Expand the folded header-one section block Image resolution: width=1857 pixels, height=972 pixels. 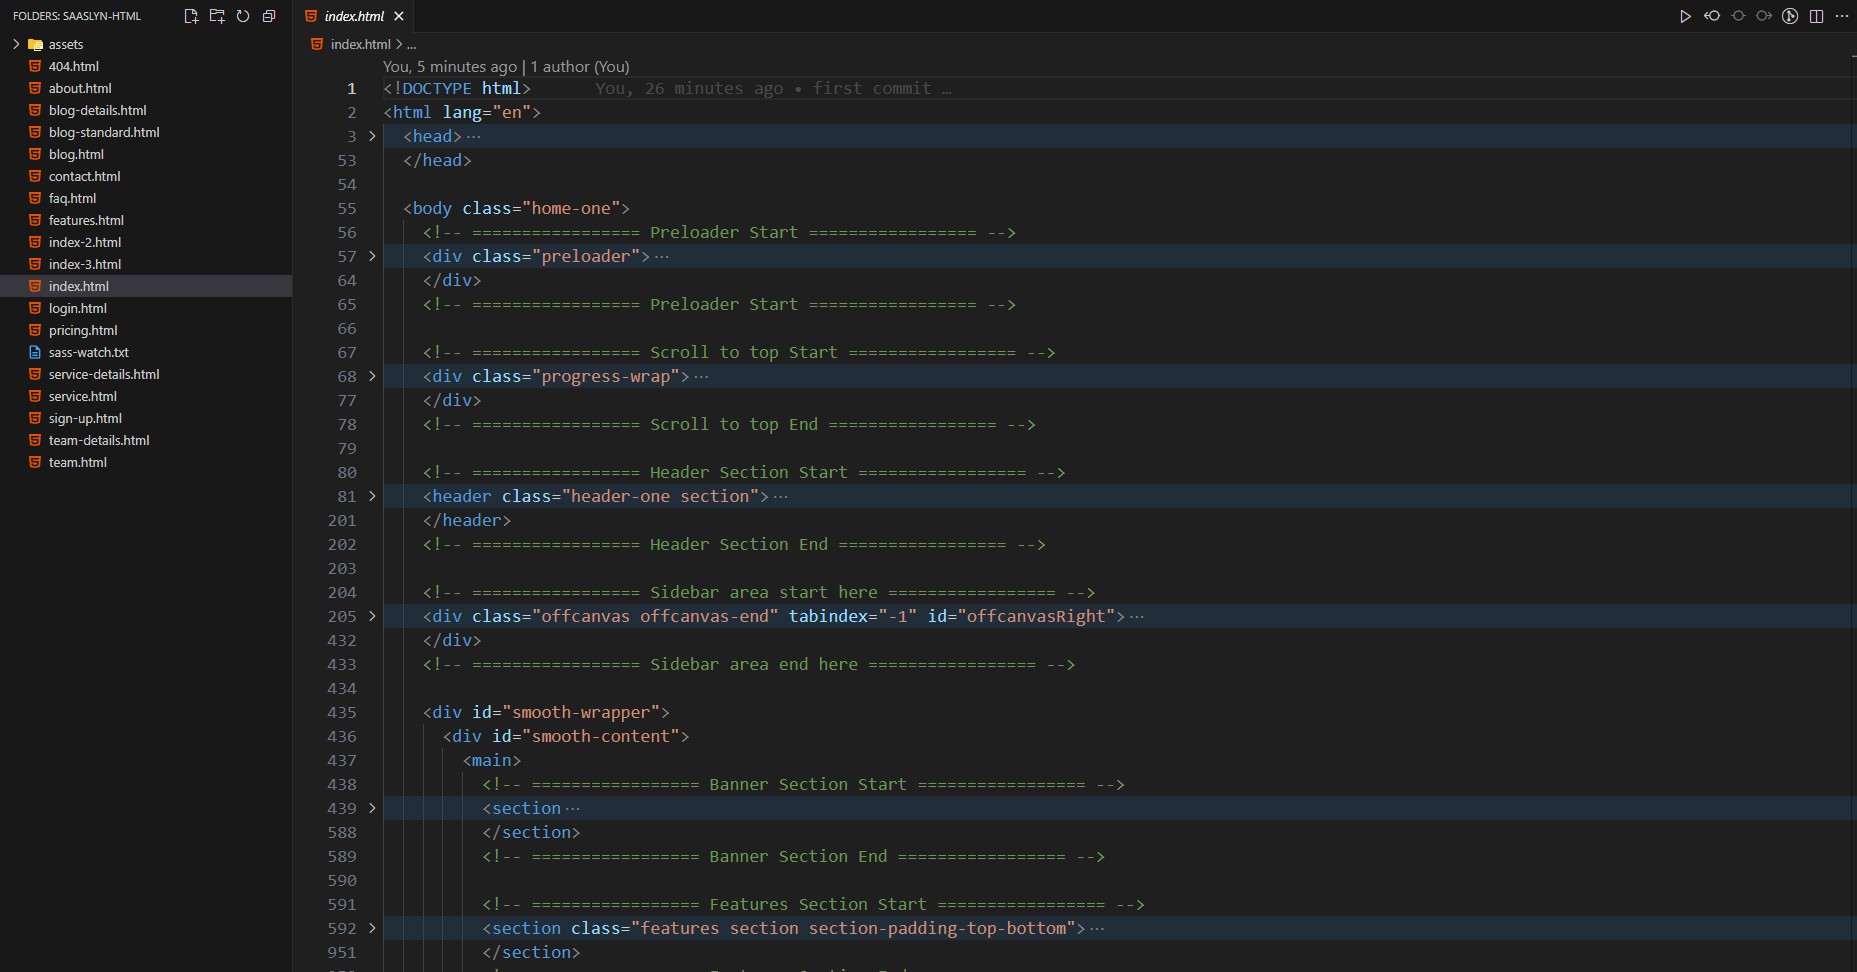click(x=372, y=496)
